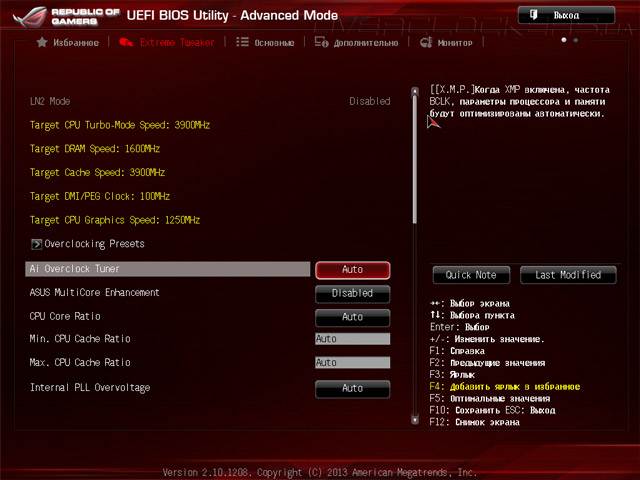Click the star icon beside Избранное
The width and height of the screenshot is (640, 480).
42,42
